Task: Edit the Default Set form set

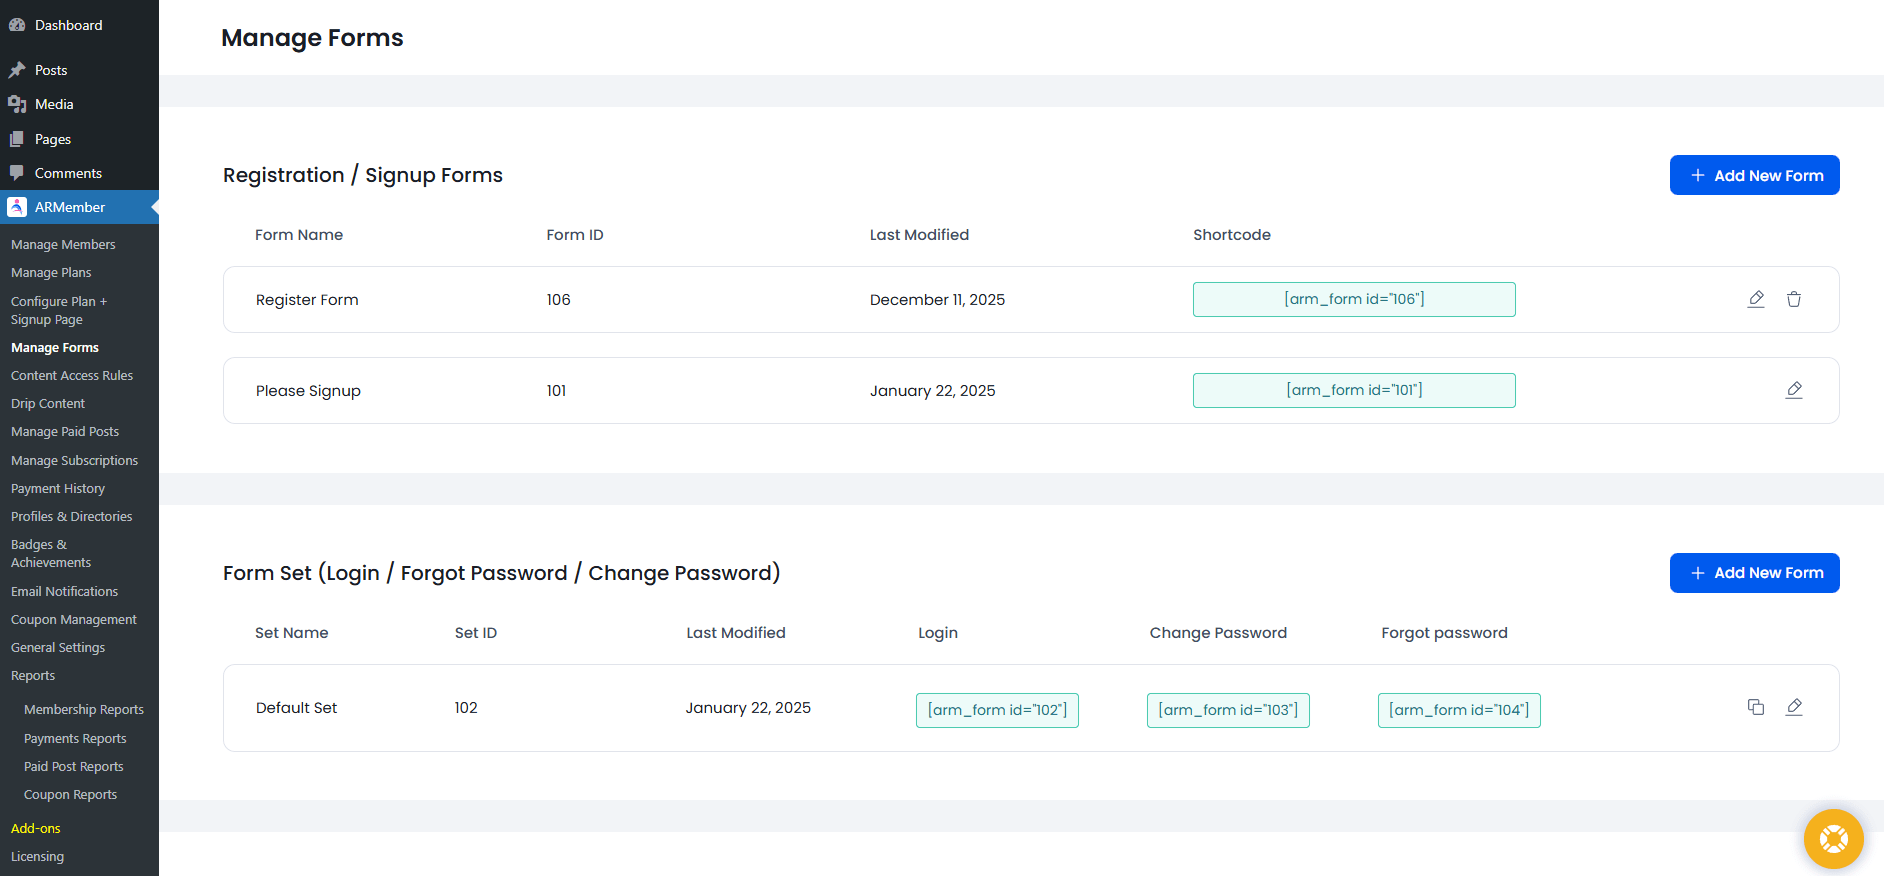Action: (1794, 707)
